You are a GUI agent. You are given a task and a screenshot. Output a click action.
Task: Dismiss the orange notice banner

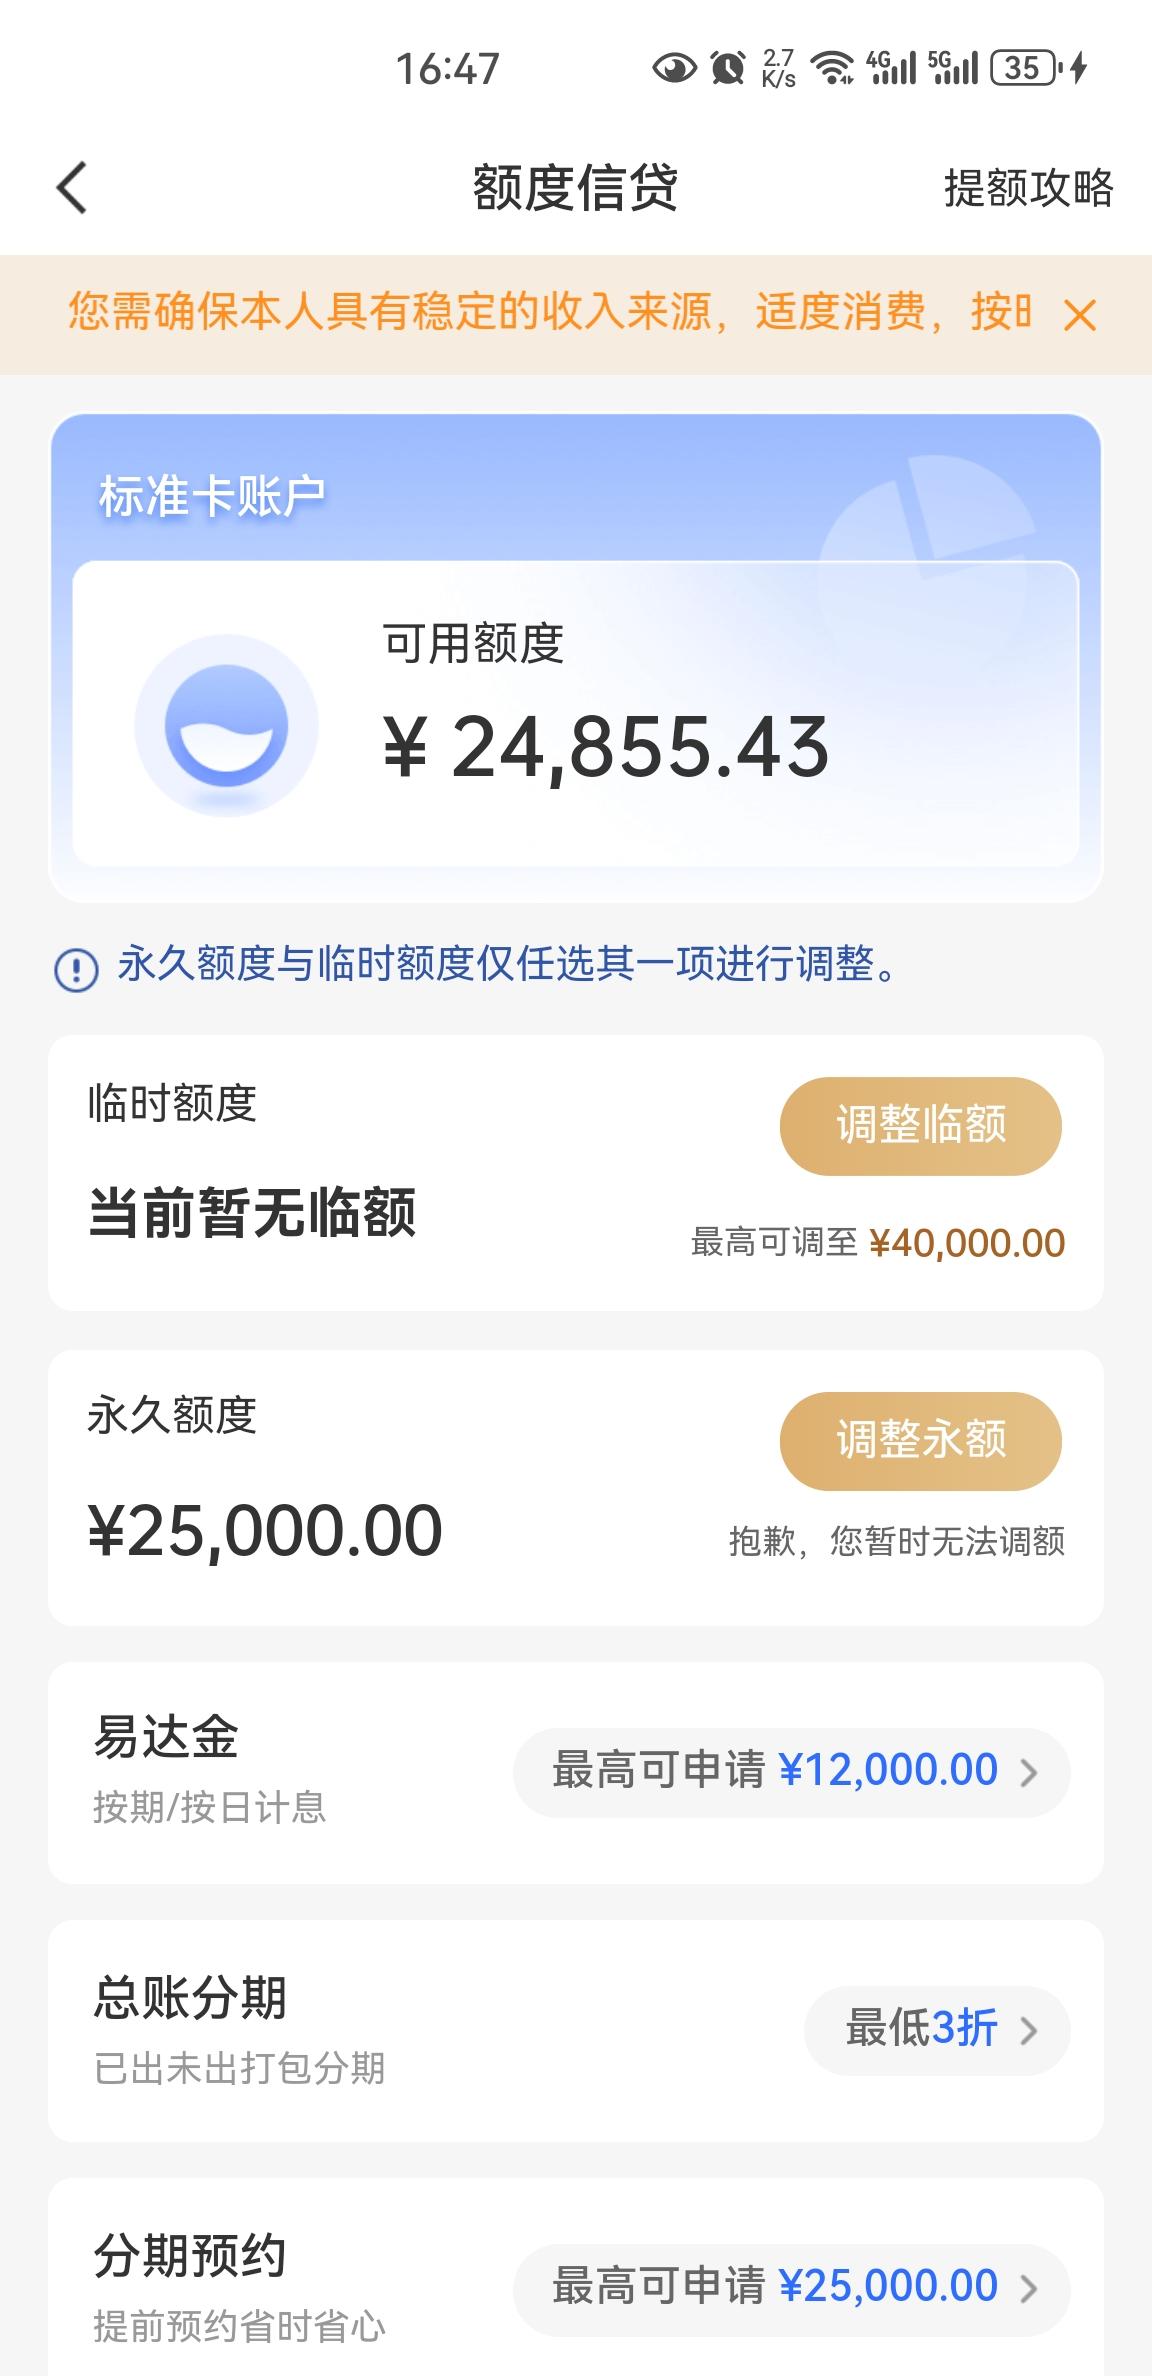tap(1080, 315)
